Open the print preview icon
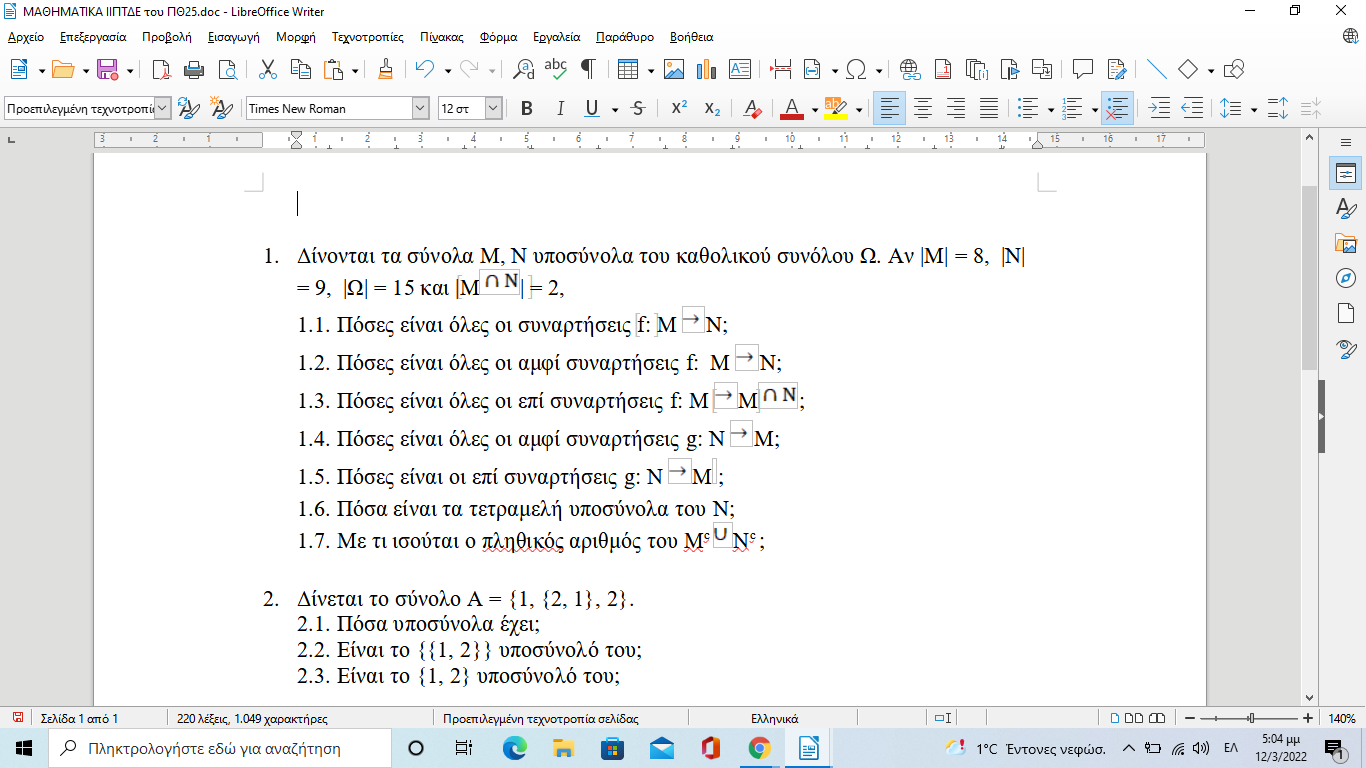Viewport: 1366px width, 768px height. tap(228, 70)
